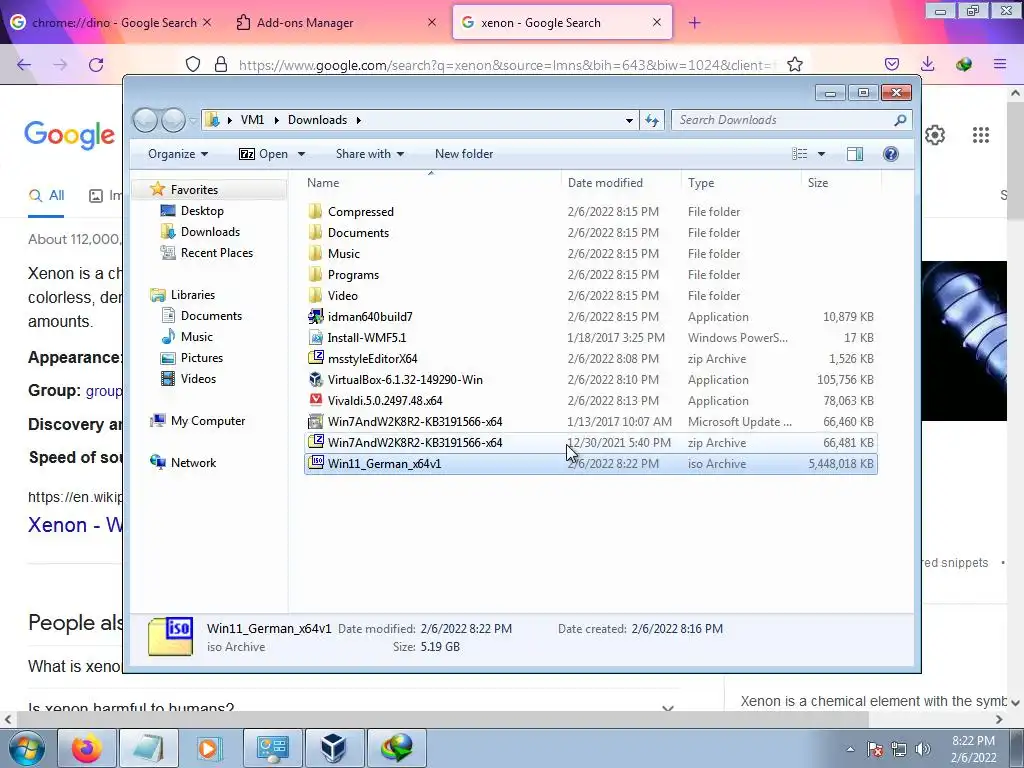Open VirtualBox from the taskbar
Image resolution: width=1024 pixels, height=768 pixels.
[x=335, y=748]
